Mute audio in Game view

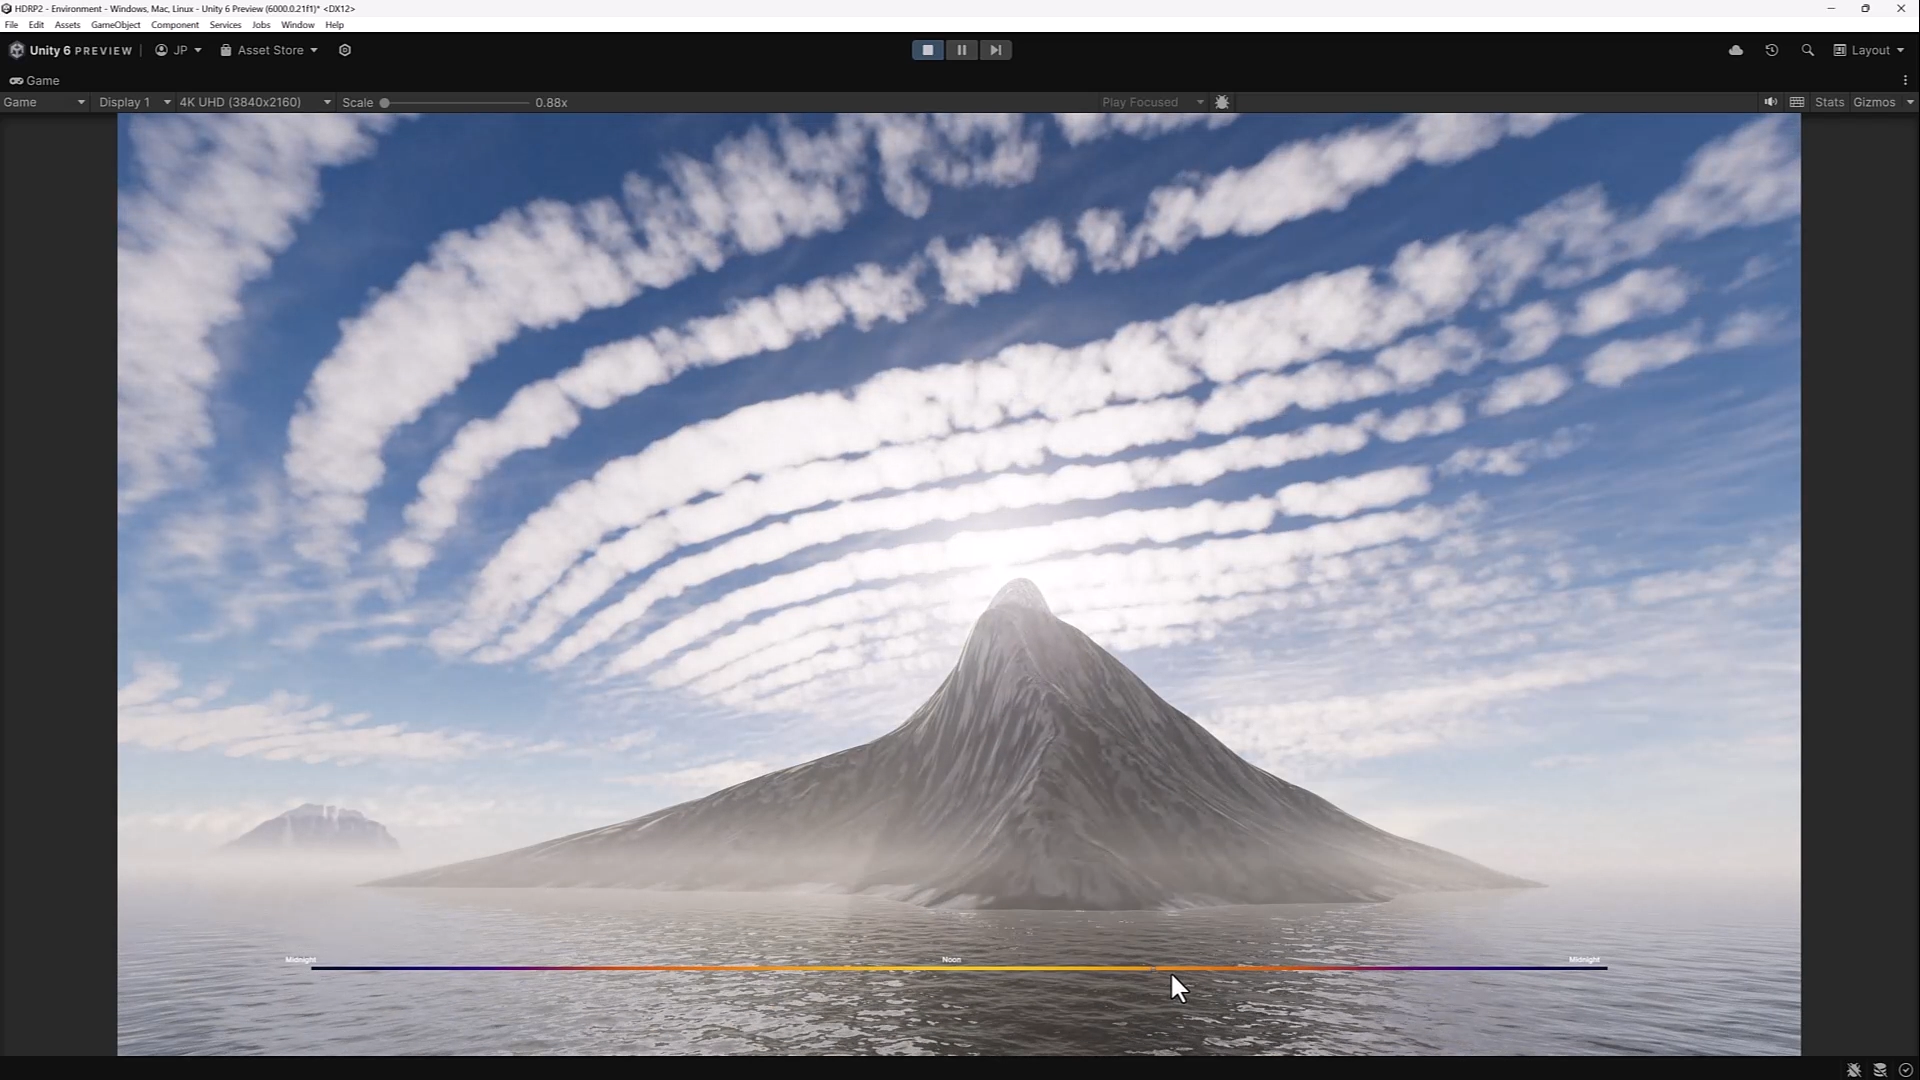coord(1770,102)
